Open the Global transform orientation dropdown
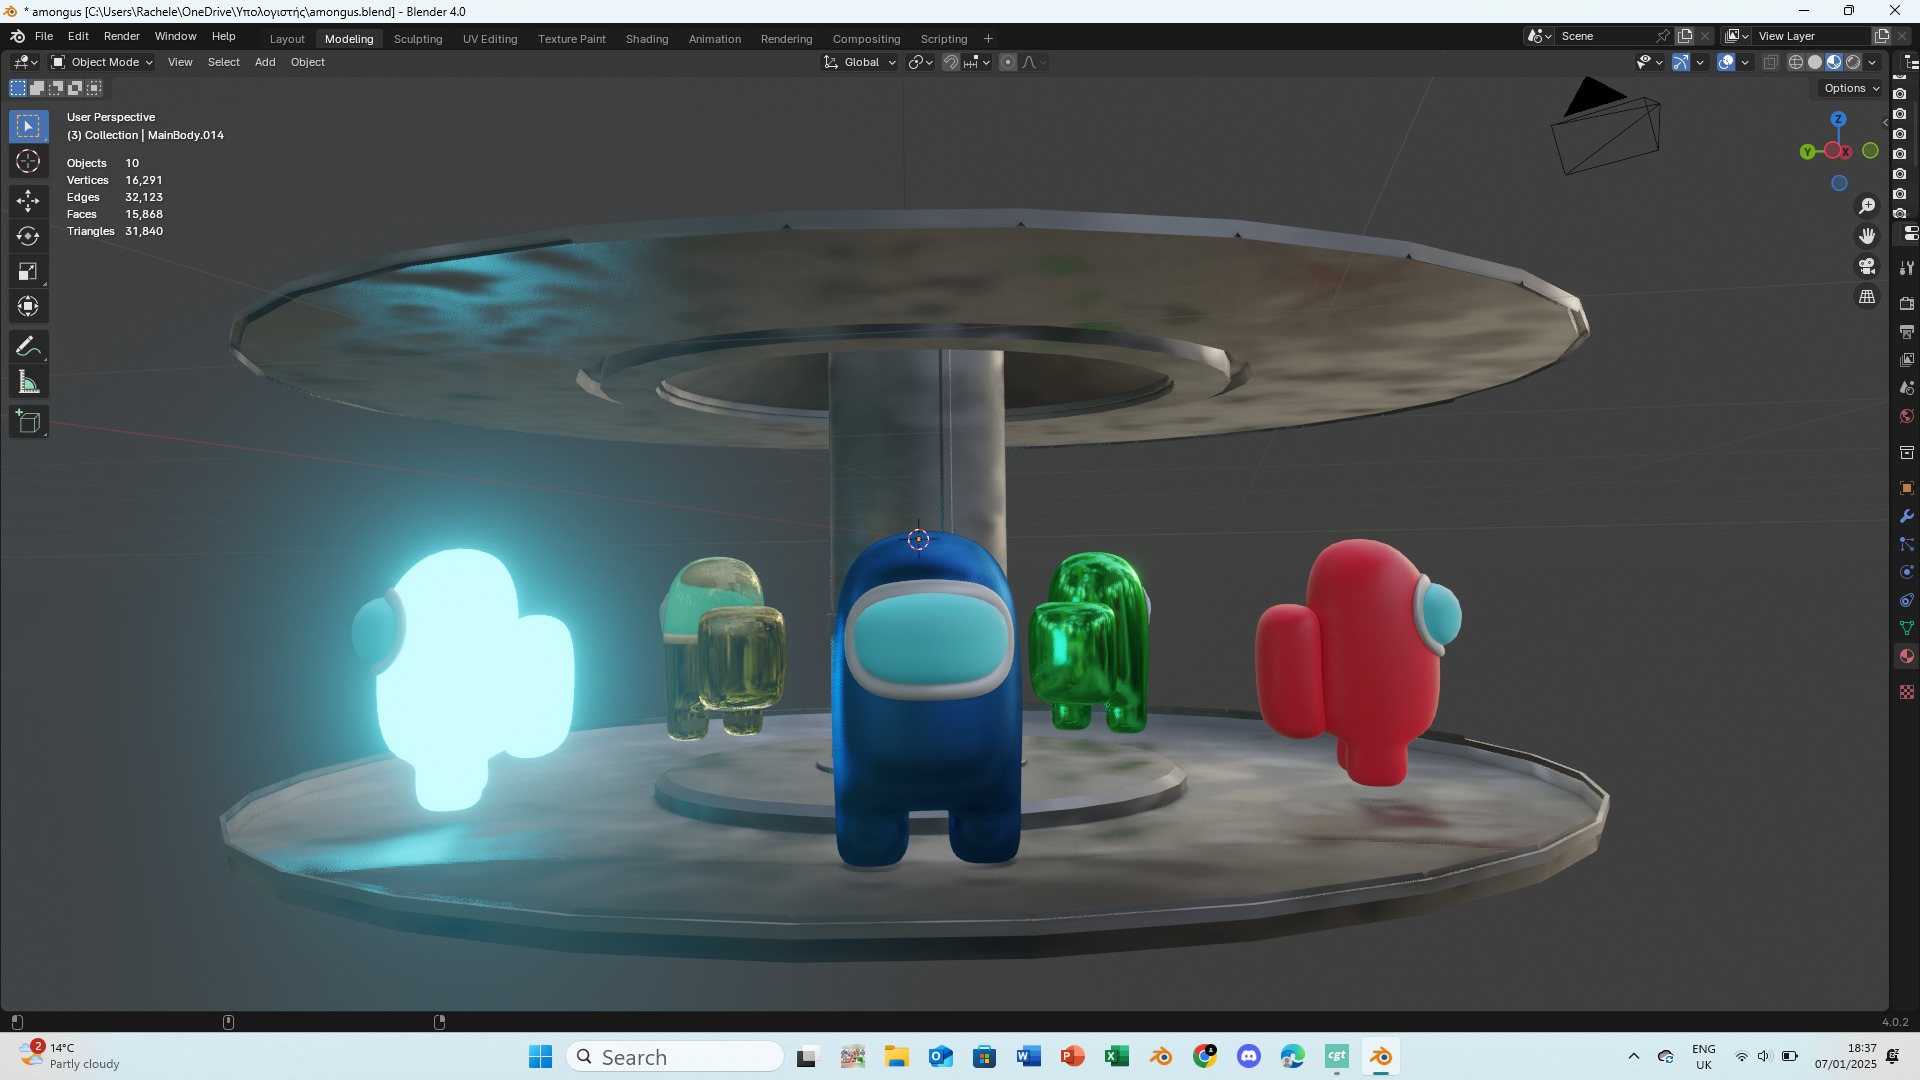The height and width of the screenshot is (1080, 1920). point(859,62)
